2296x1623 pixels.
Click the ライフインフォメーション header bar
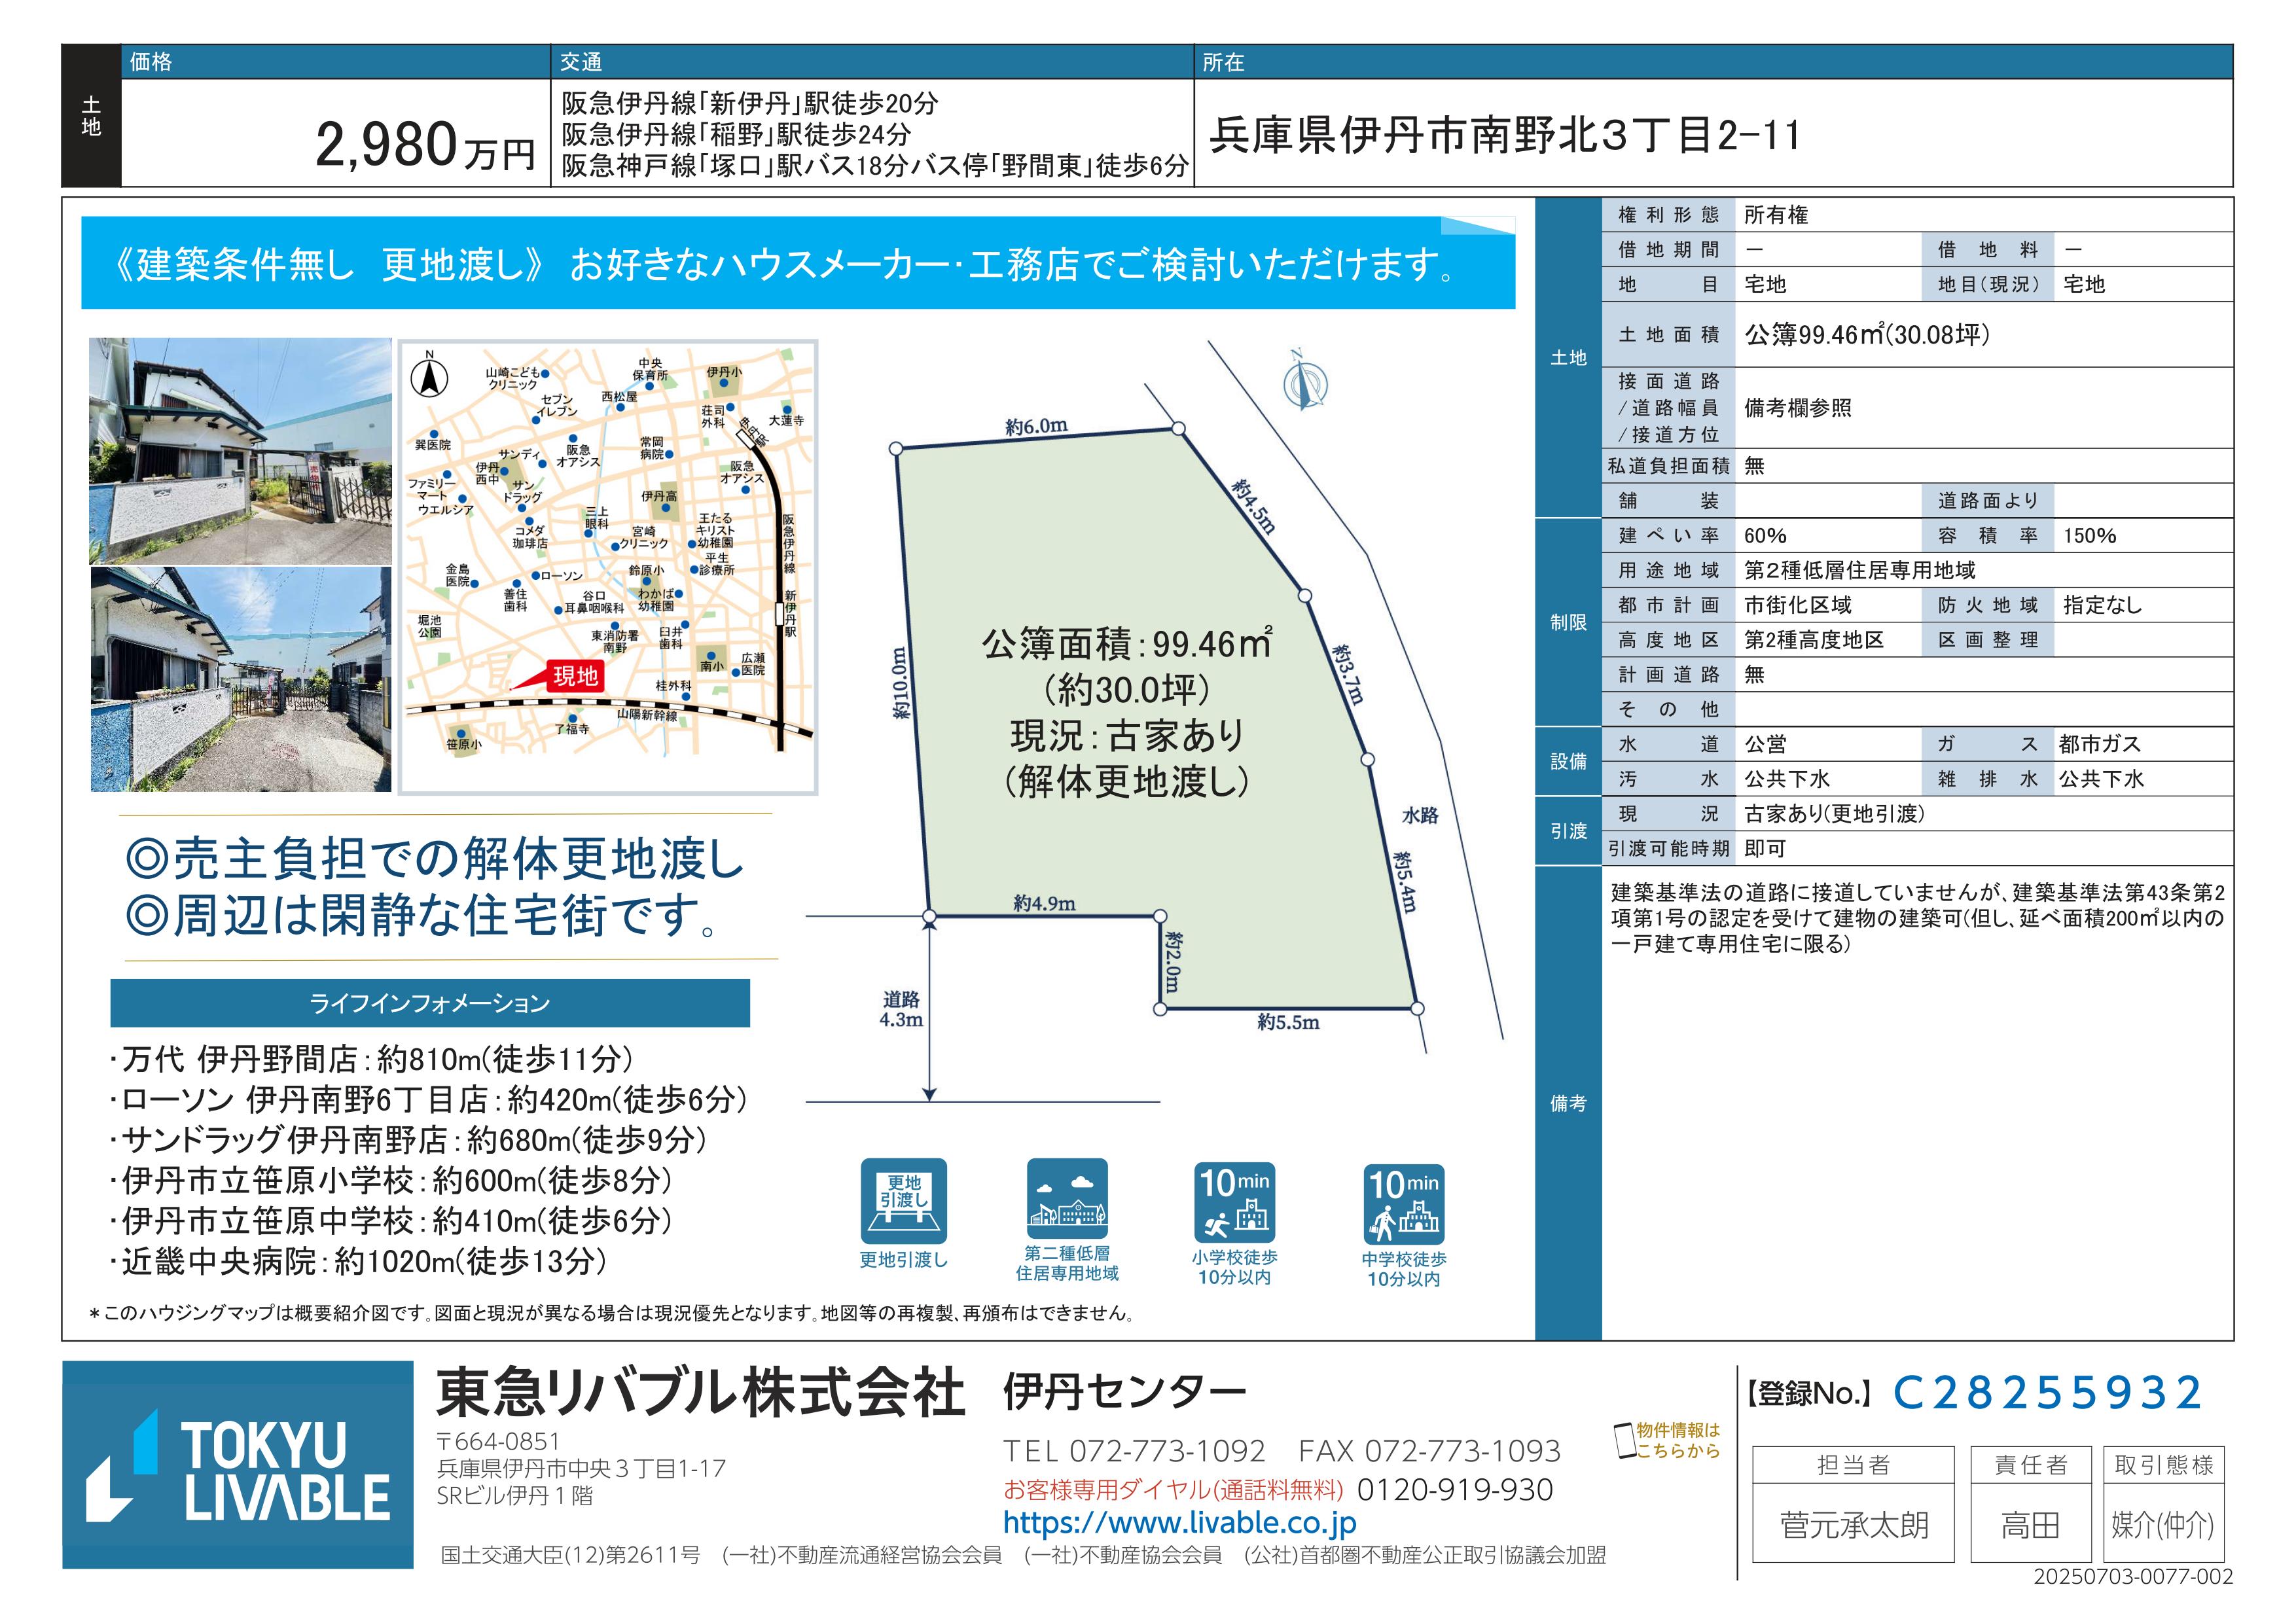click(x=430, y=1003)
